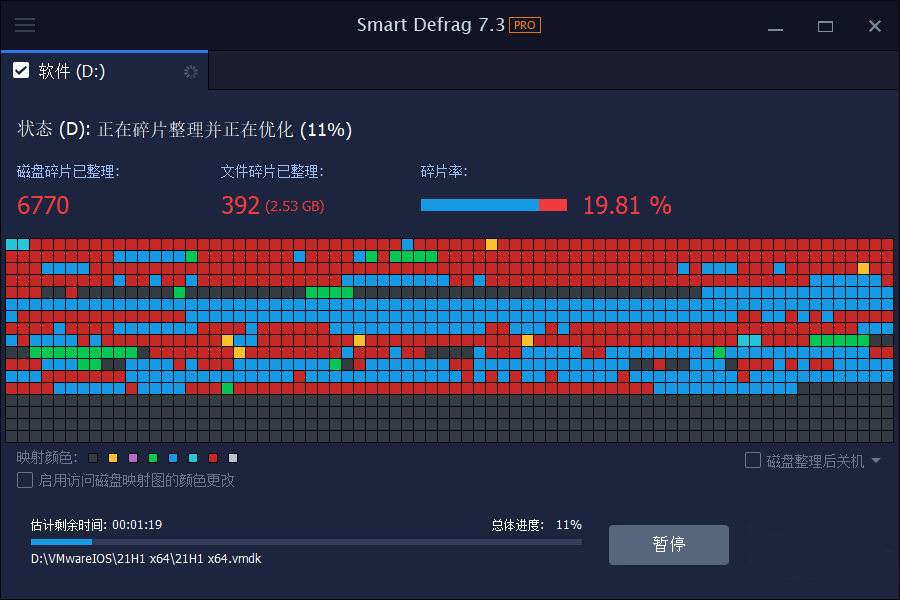
Task: Click the overall progress bar
Action: coord(306,542)
